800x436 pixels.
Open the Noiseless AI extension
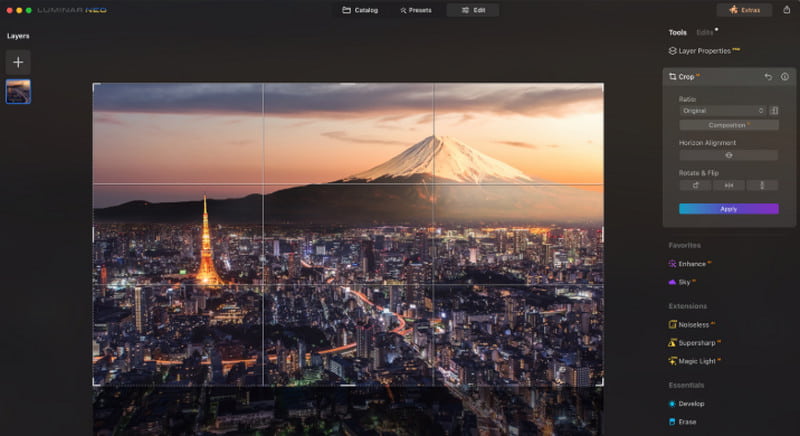click(691, 324)
